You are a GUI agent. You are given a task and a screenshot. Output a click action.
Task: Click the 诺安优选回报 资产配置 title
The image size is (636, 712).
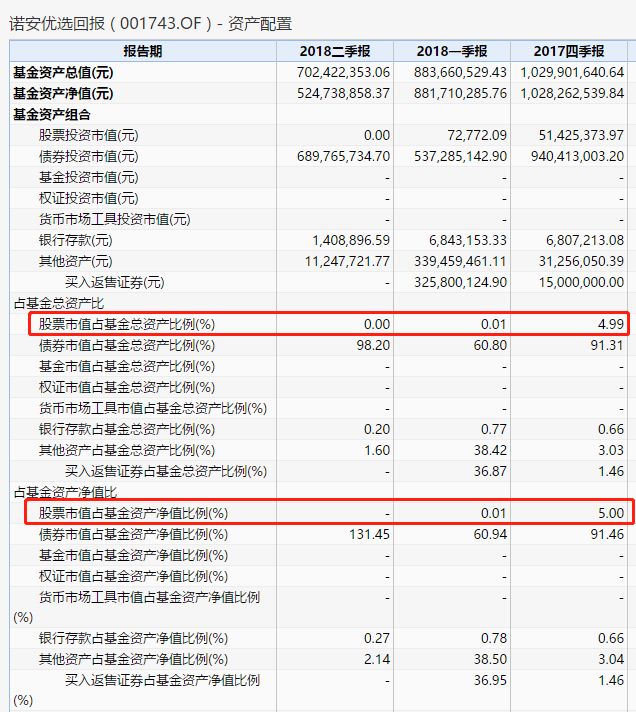click(x=150, y=24)
